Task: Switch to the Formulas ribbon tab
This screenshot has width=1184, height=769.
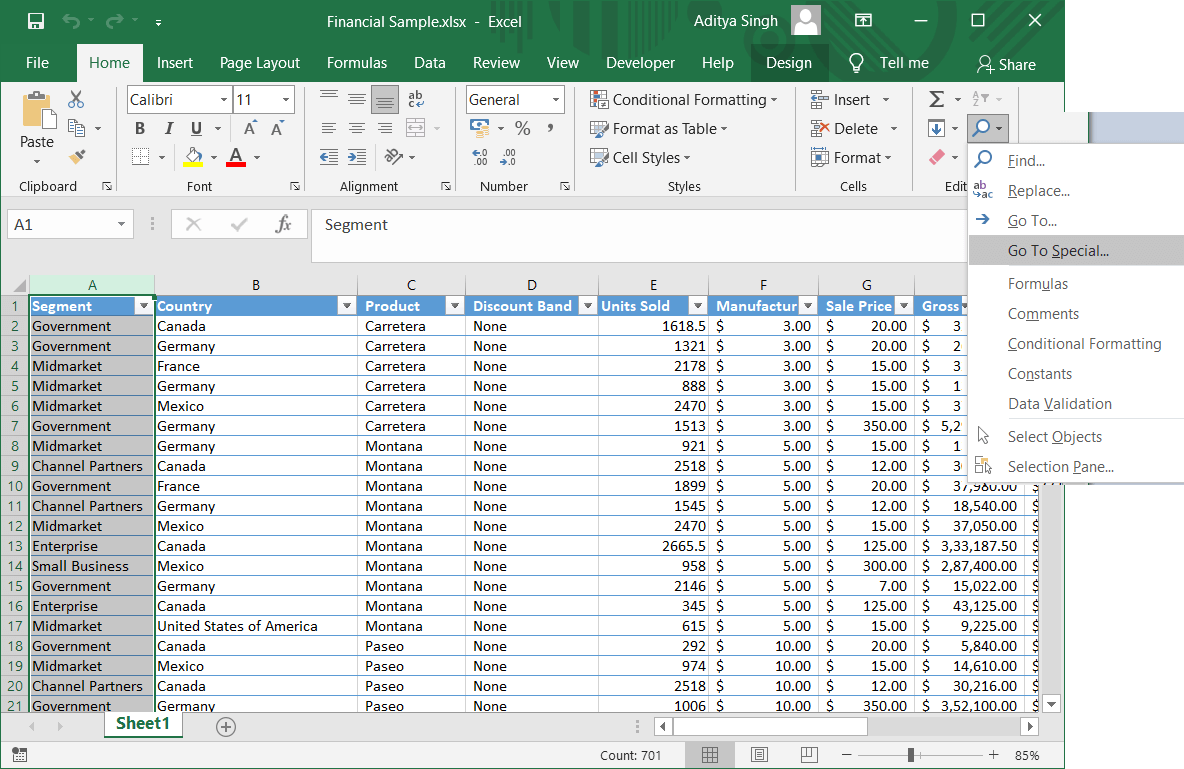Action: point(357,62)
